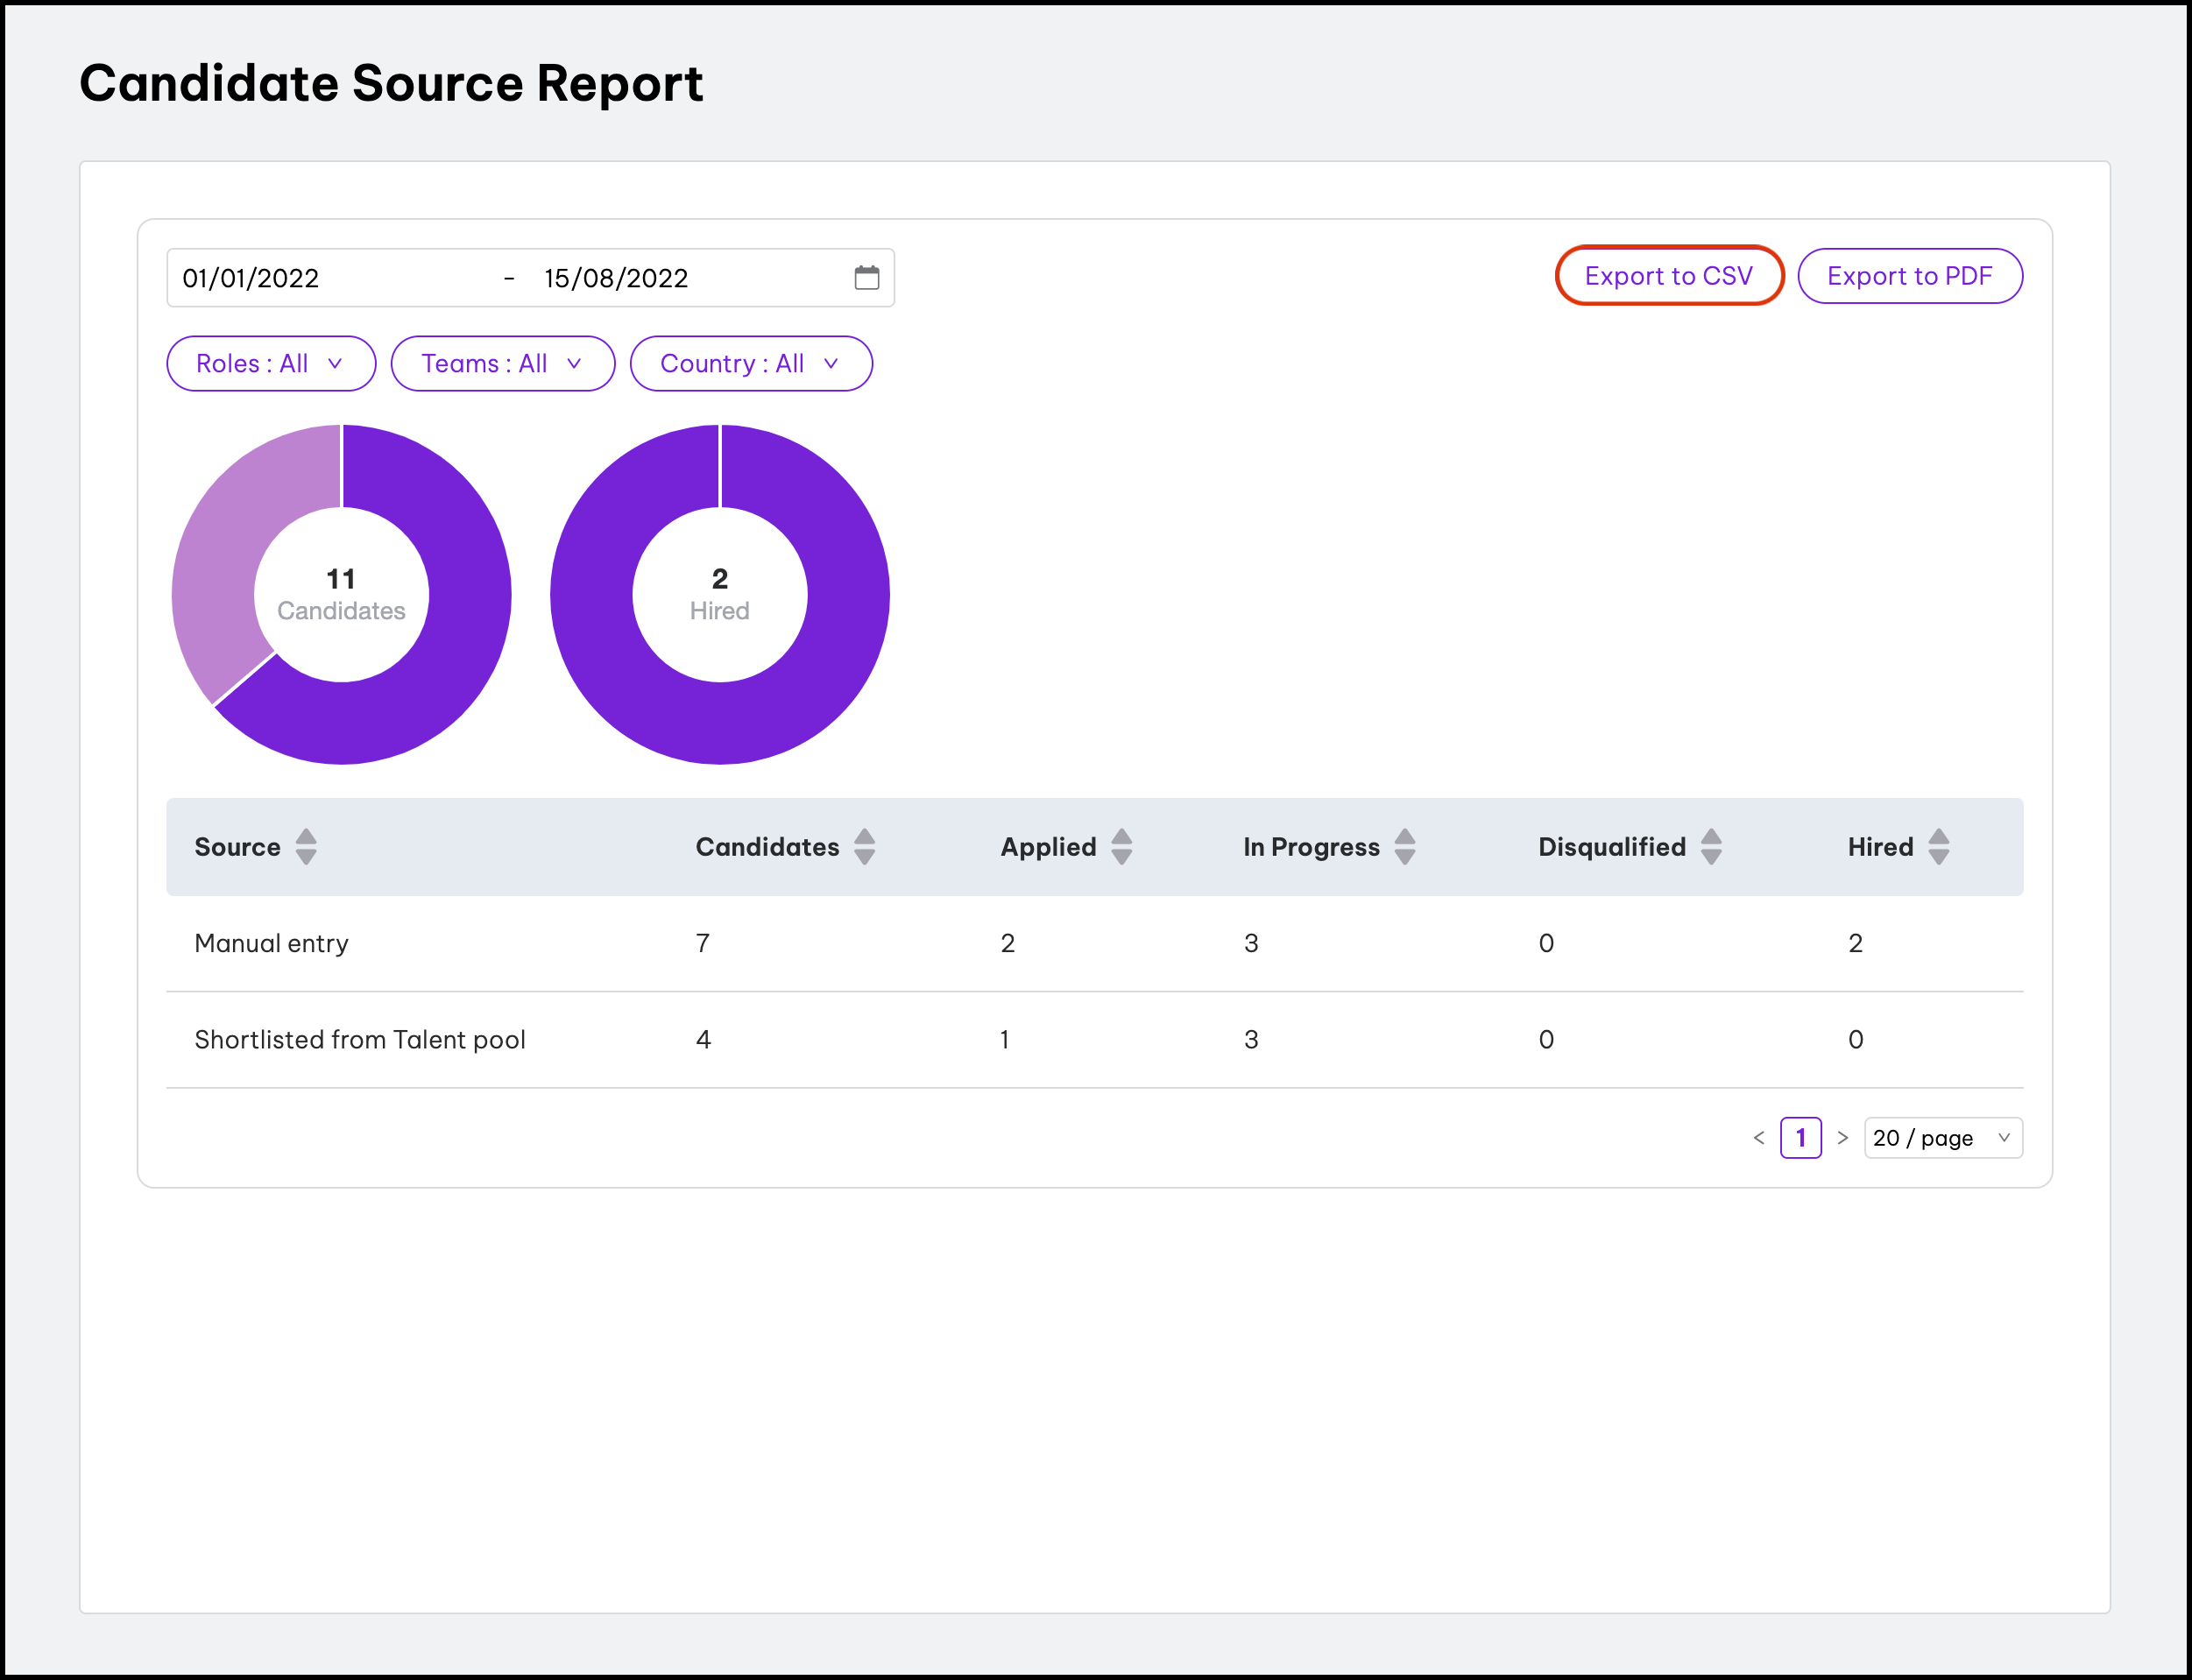2192x1680 pixels.
Task: Sort table by Candidates column
Action: (864, 847)
